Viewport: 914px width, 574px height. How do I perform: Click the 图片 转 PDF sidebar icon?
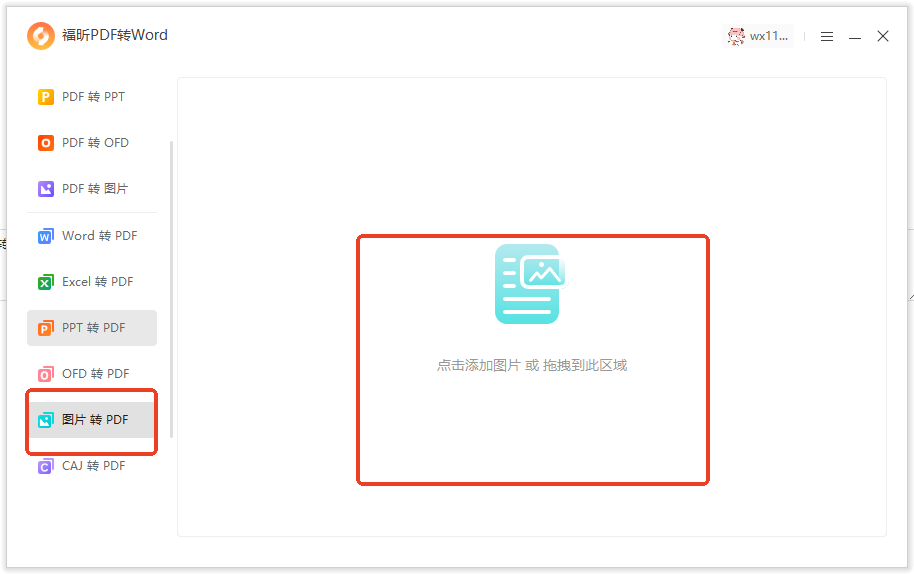tap(45, 420)
